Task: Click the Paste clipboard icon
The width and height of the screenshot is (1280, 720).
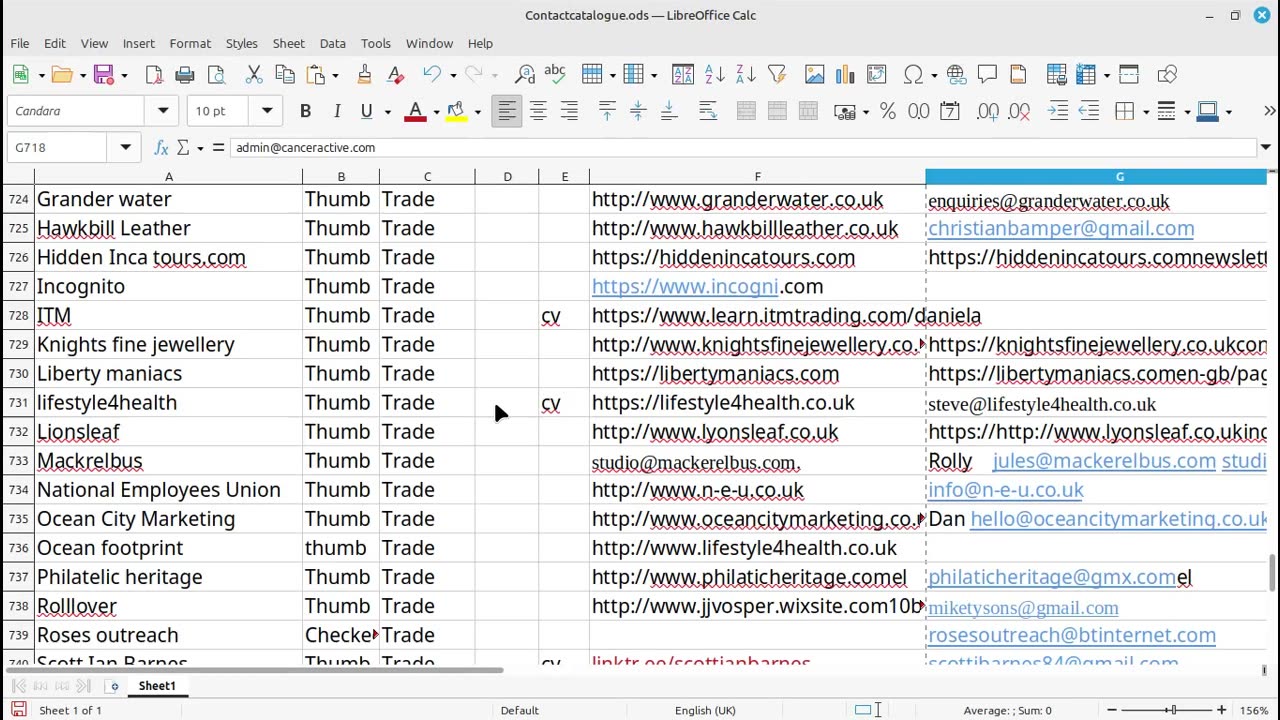Action: (x=316, y=75)
